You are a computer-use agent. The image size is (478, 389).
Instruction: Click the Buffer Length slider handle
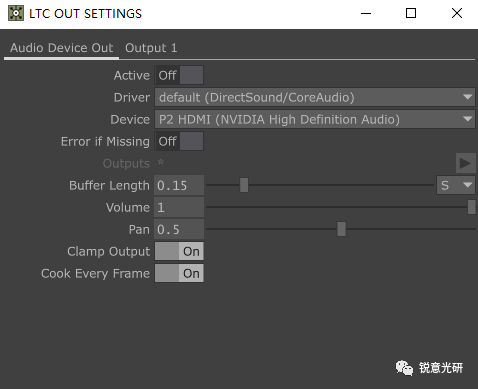point(244,185)
